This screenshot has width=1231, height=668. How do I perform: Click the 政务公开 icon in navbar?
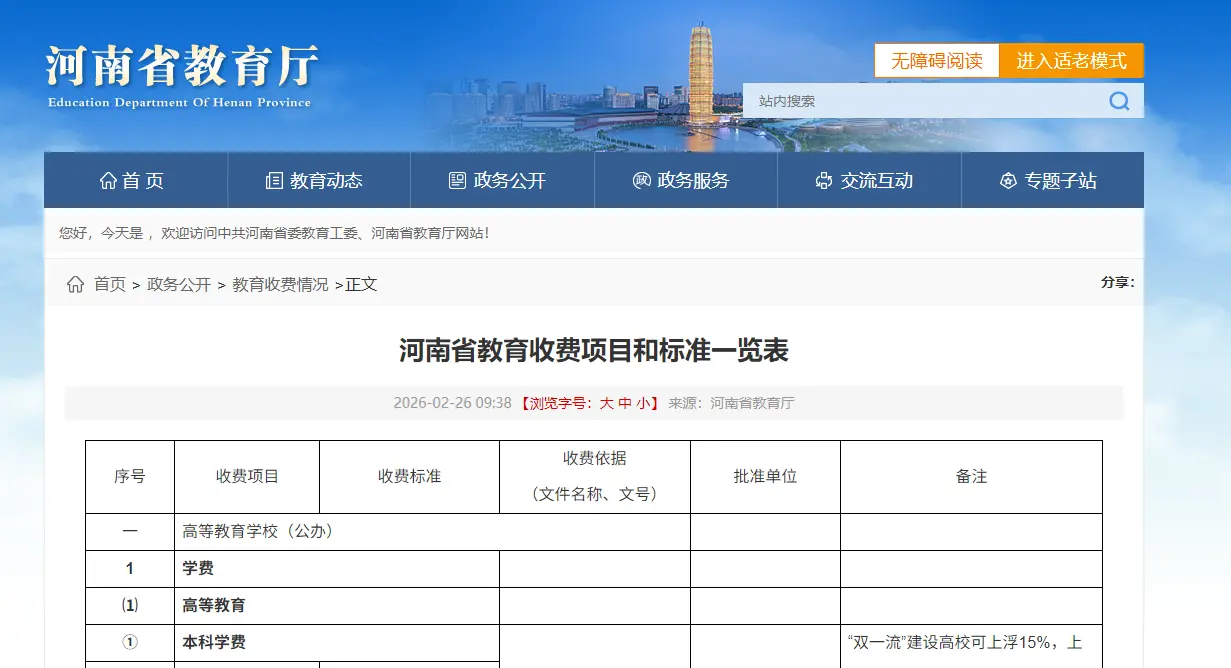tap(457, 181)
